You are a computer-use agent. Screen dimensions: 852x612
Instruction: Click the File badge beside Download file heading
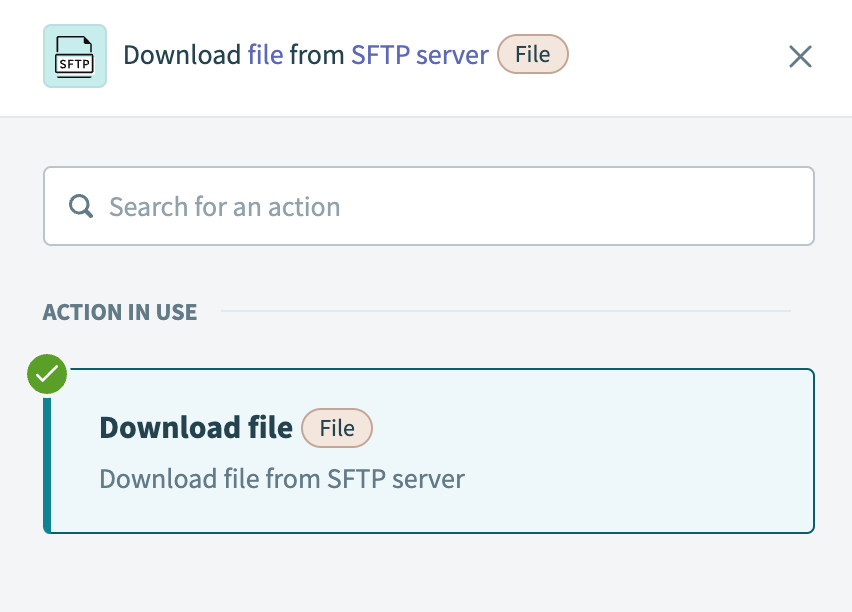[337, 428]
